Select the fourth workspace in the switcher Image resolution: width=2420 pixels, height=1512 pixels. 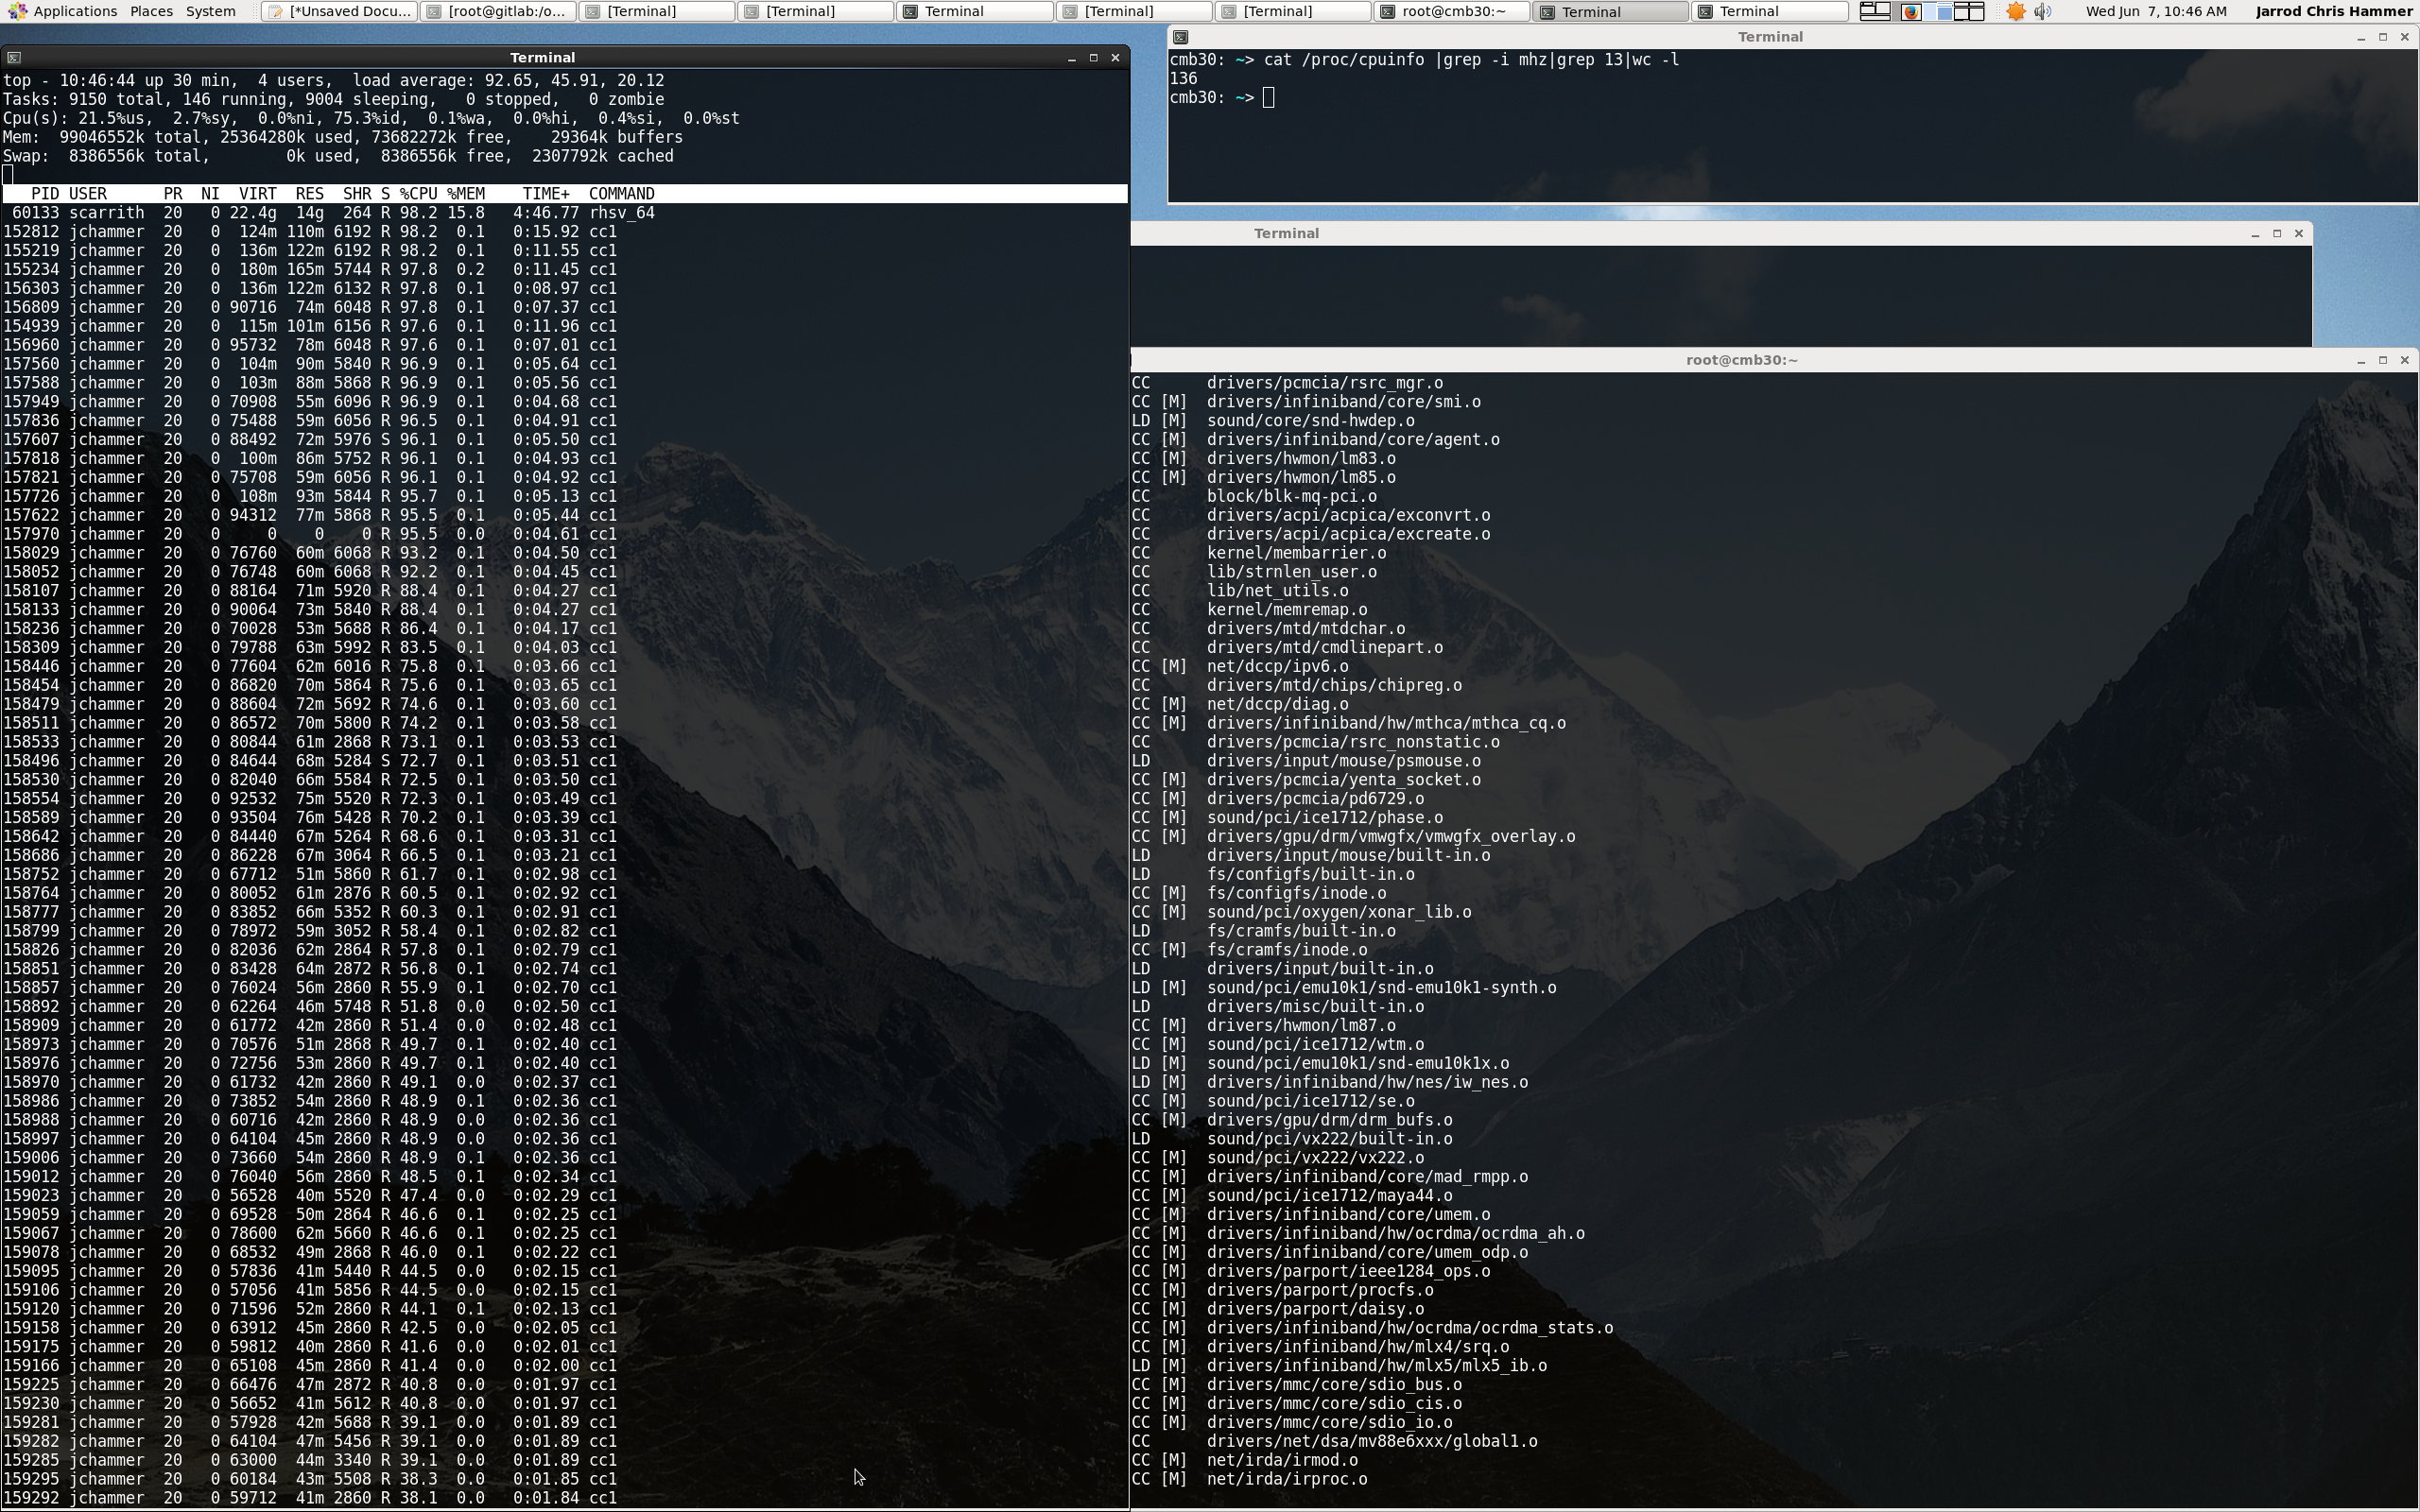[1969, 11]
